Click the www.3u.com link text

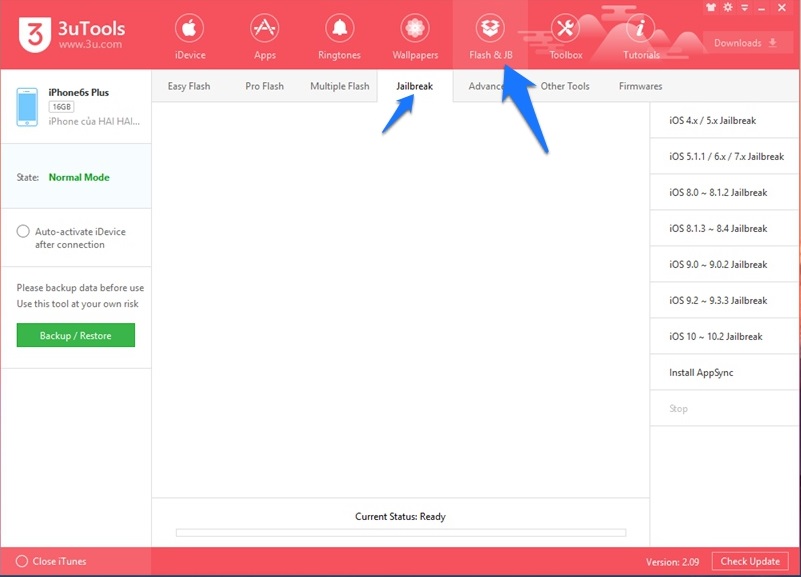90,44
